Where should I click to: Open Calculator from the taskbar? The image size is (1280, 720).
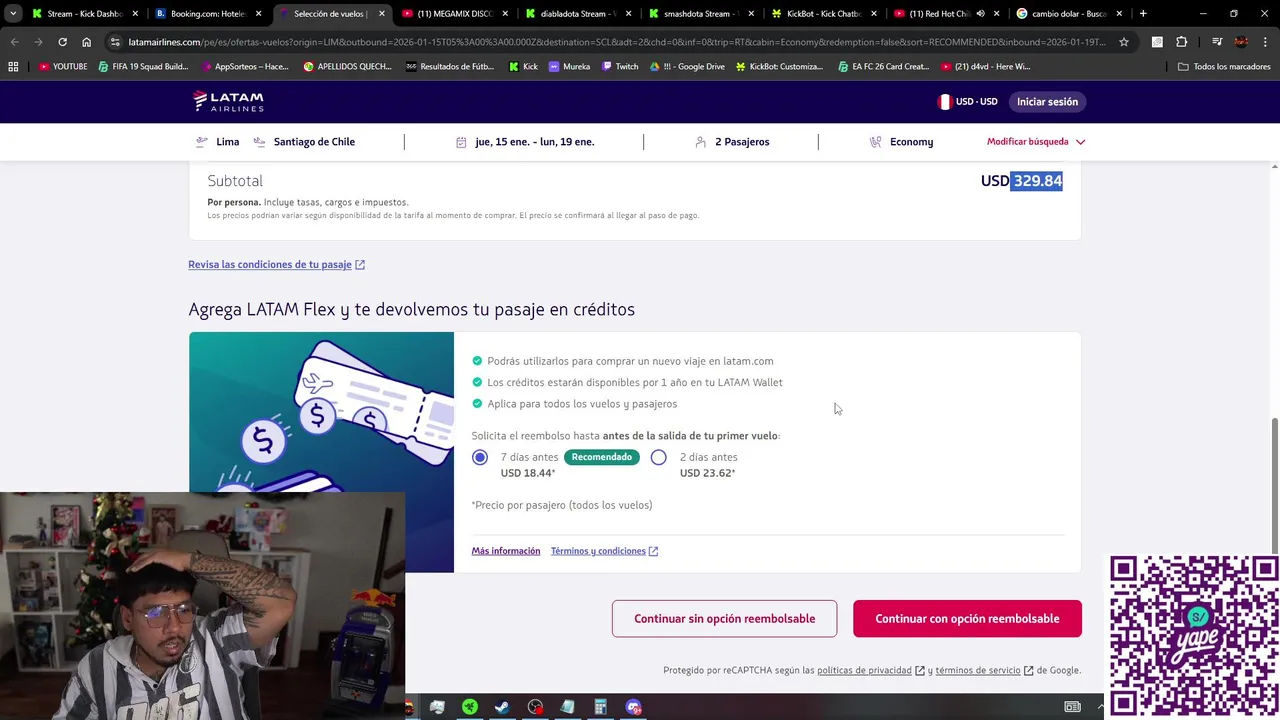(600, 707)
